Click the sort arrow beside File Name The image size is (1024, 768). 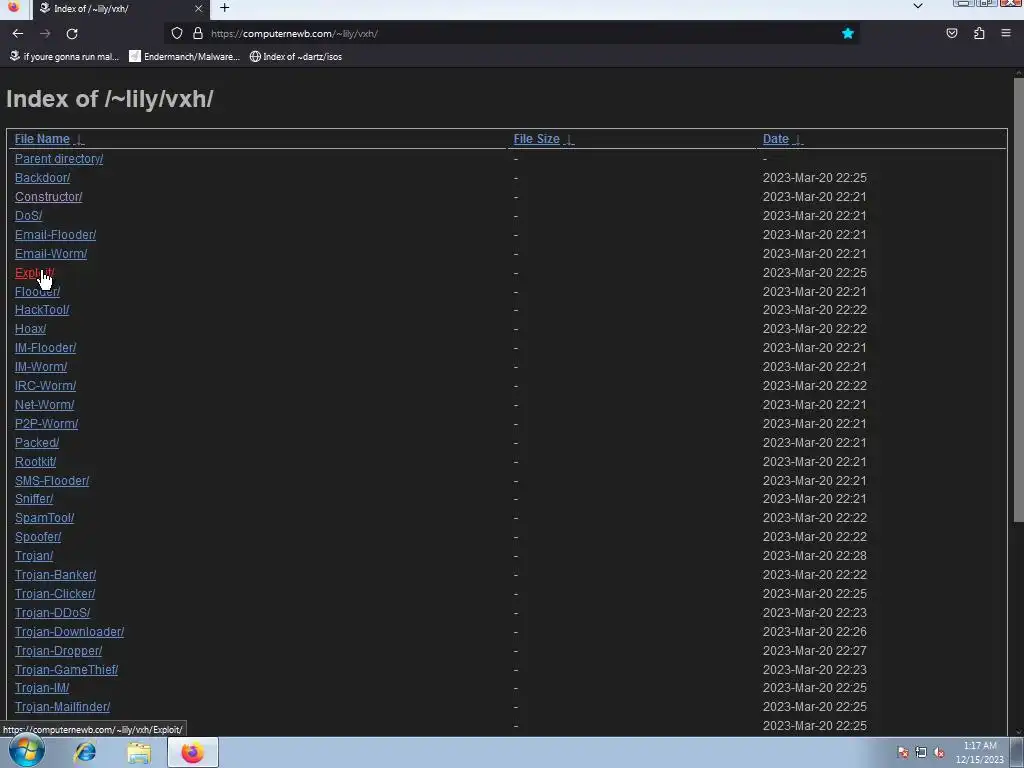point(79,140)
